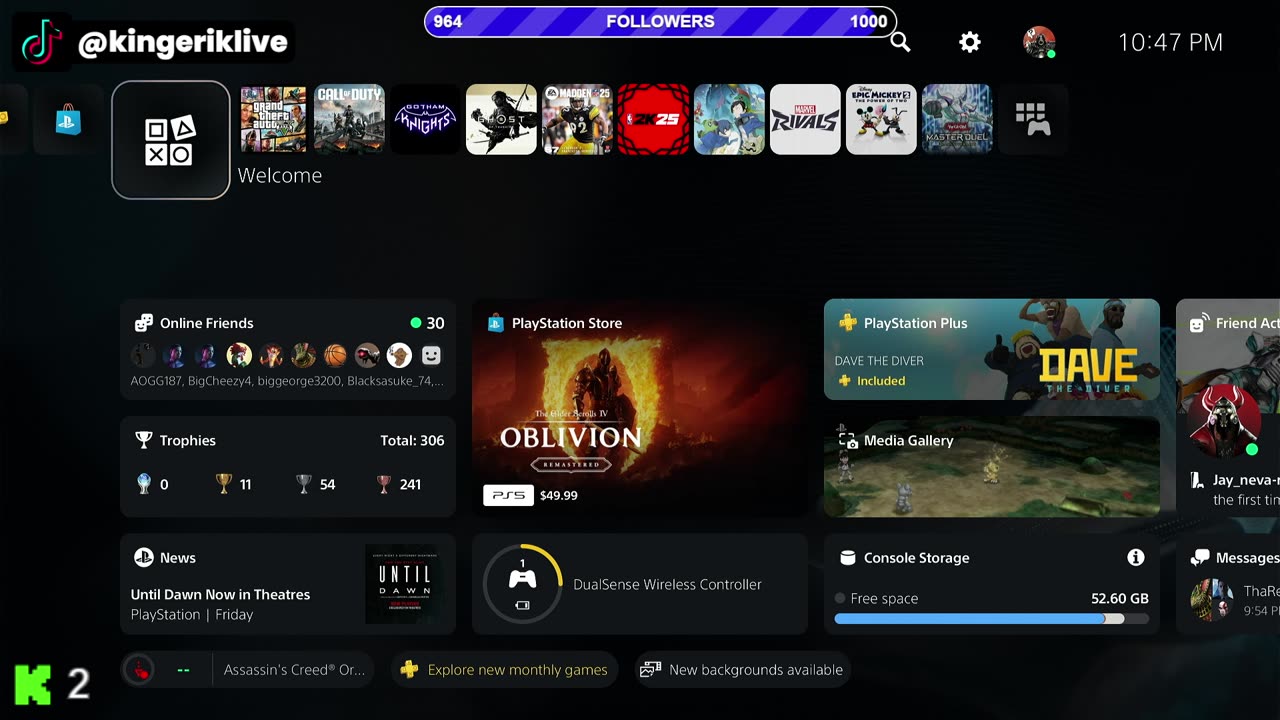Launch the NBA 2K25 game tile
This screenshot has height=720, width=1280.
click(x=653, y=119)
